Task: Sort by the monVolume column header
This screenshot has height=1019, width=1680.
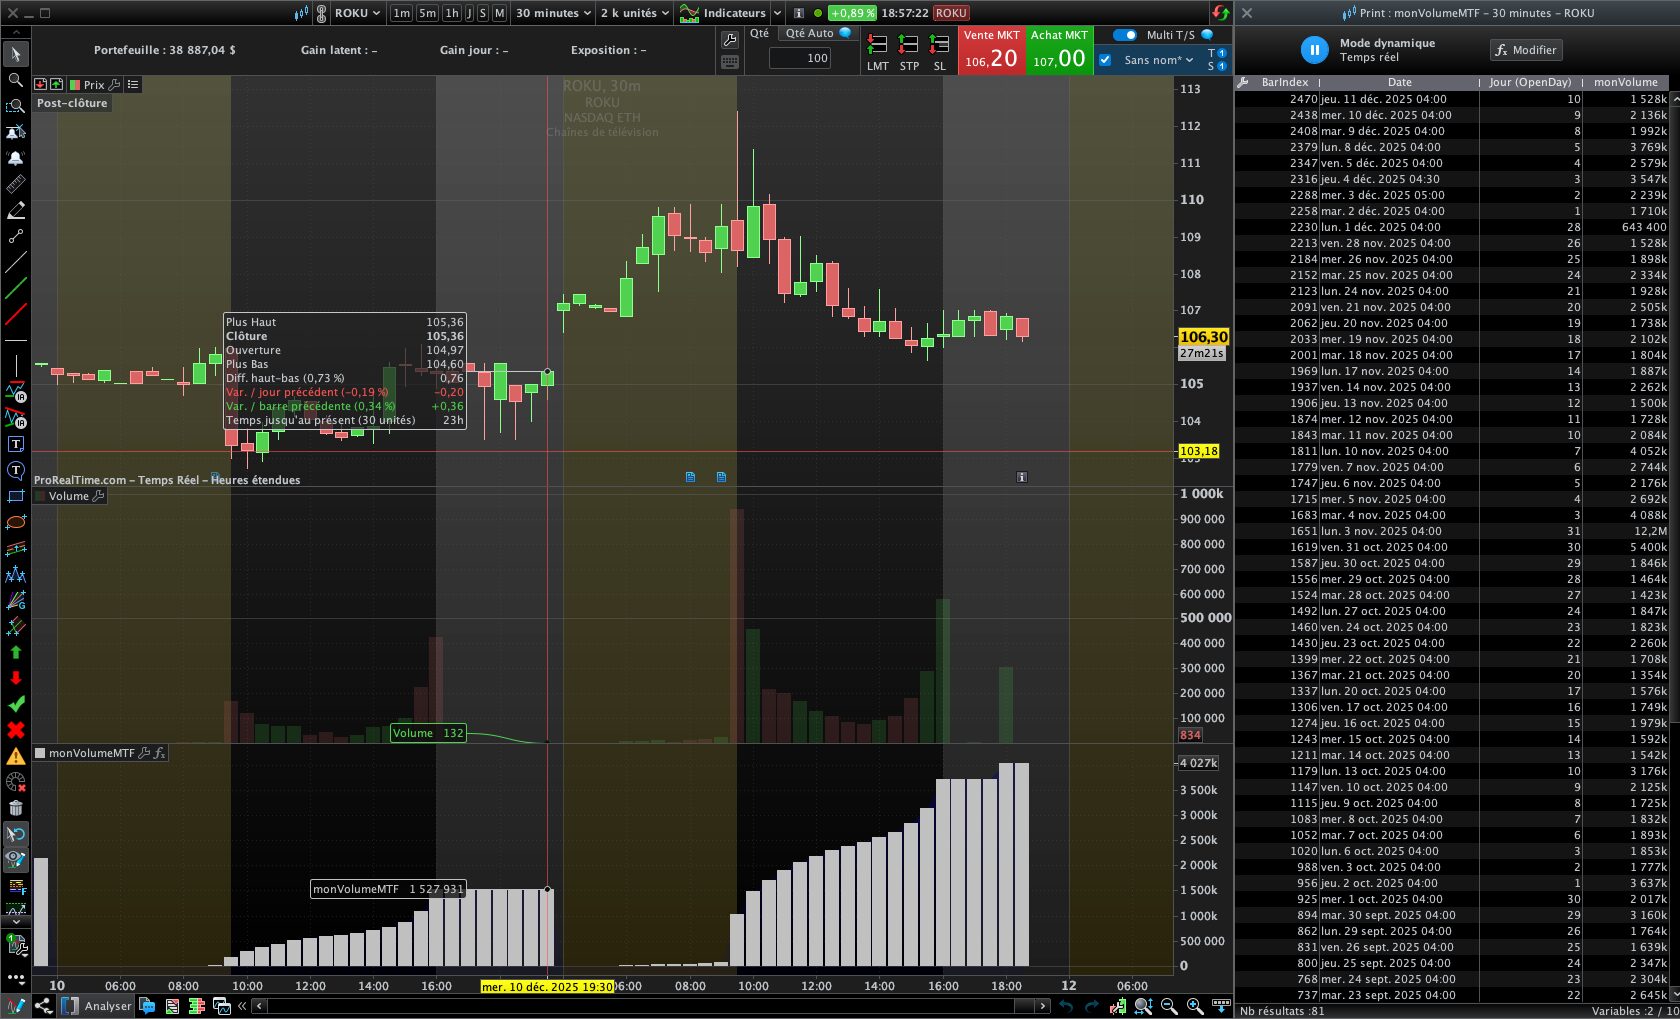Action: (x=1625, y=82)
